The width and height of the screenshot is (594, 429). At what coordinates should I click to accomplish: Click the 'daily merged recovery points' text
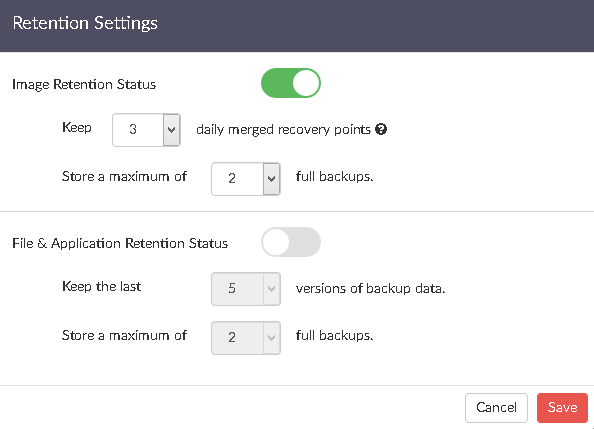[x=283, y=130]
